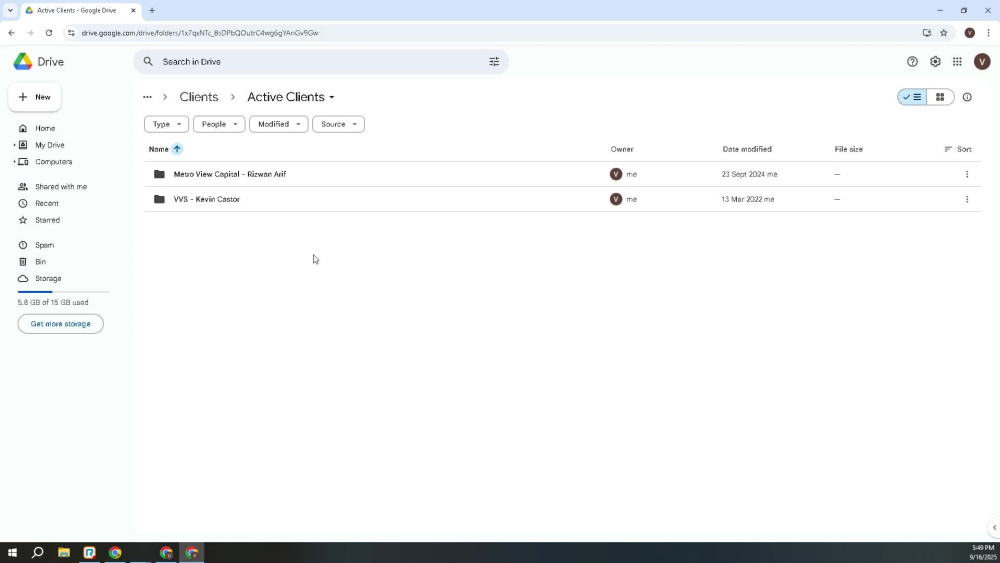Image resolution: width=1000 pixels, height=563 pixels.
Task: Open advanced search filter options icon
Action: pyautogui.click(x=494, y=62)
